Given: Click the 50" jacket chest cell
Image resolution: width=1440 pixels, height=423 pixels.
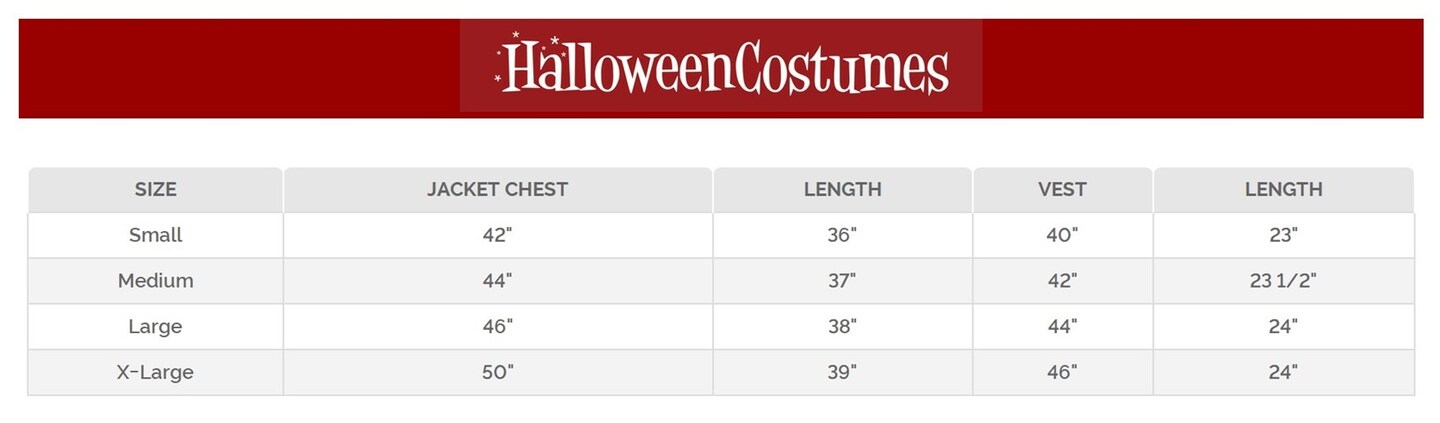Looking at the screenshot, I should (497, 373).
